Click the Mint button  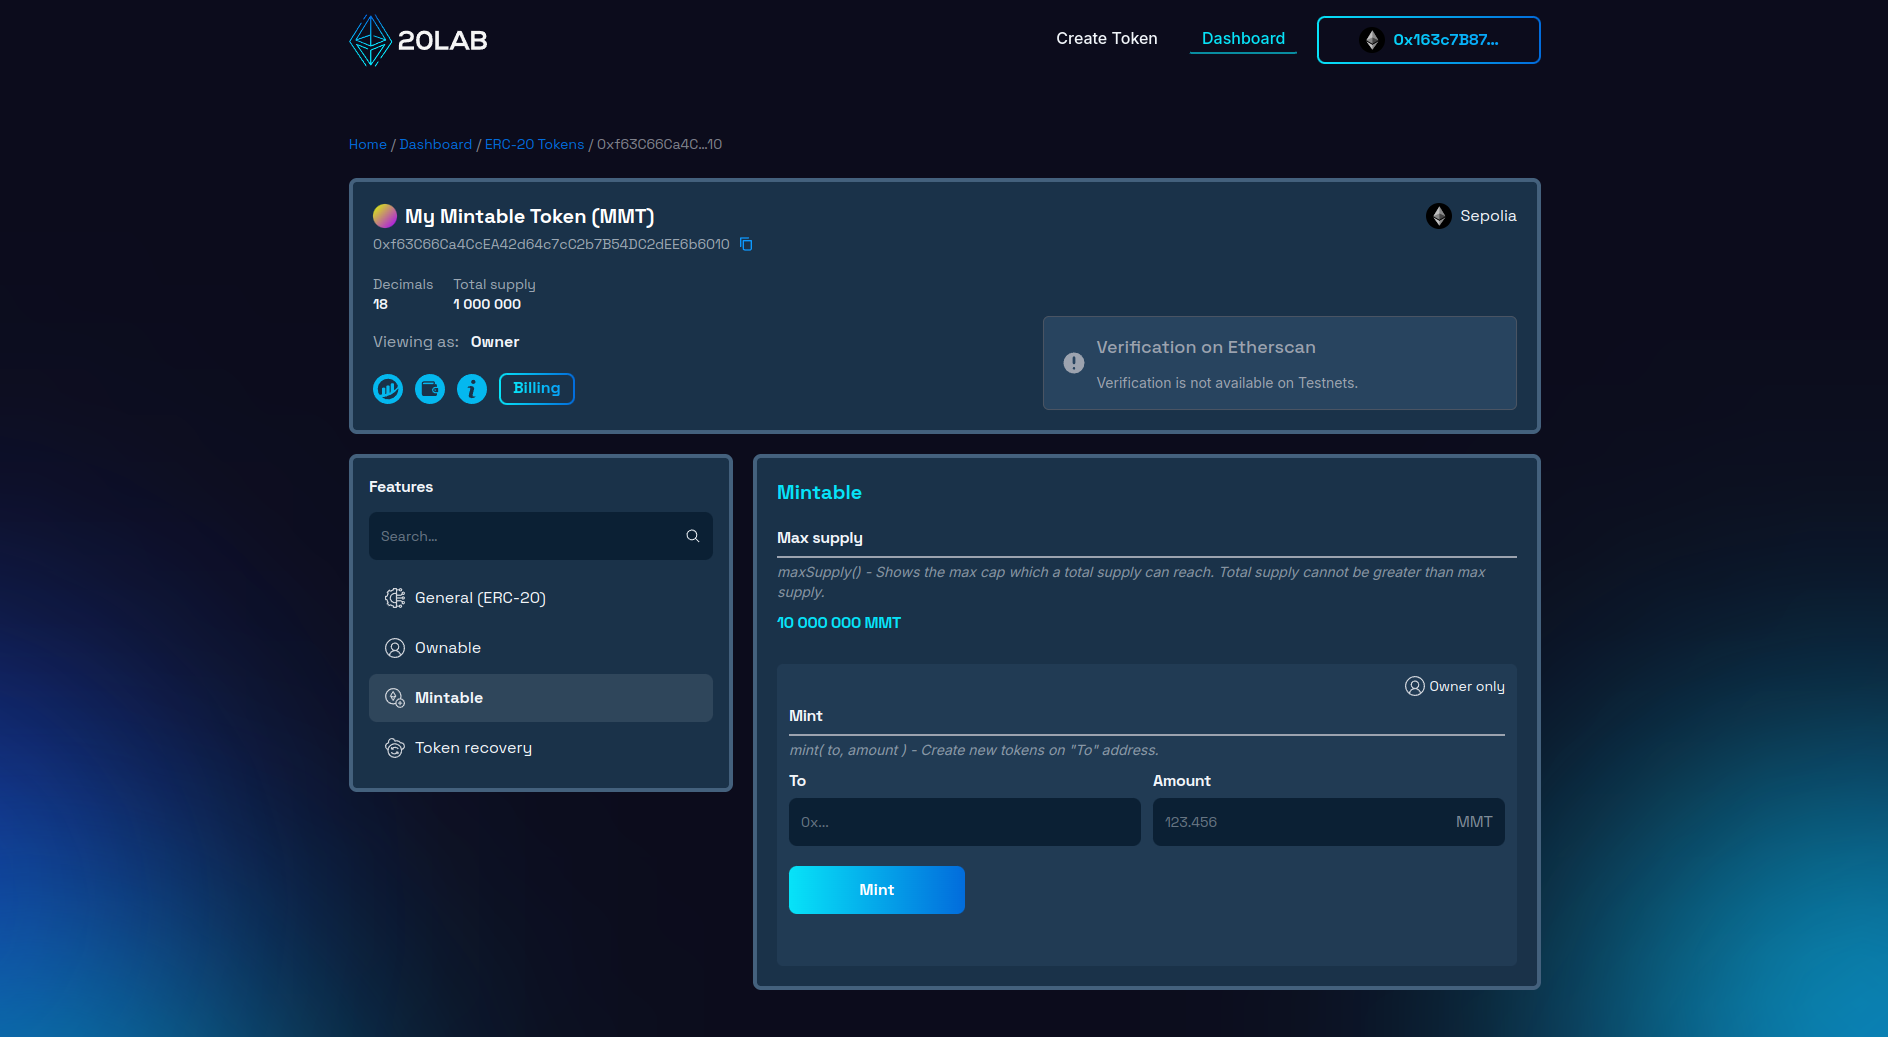click(x=877, y=890)
